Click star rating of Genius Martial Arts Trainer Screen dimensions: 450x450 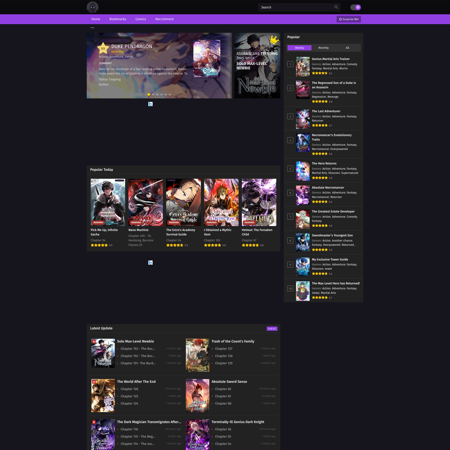click(x=320, y=73)
